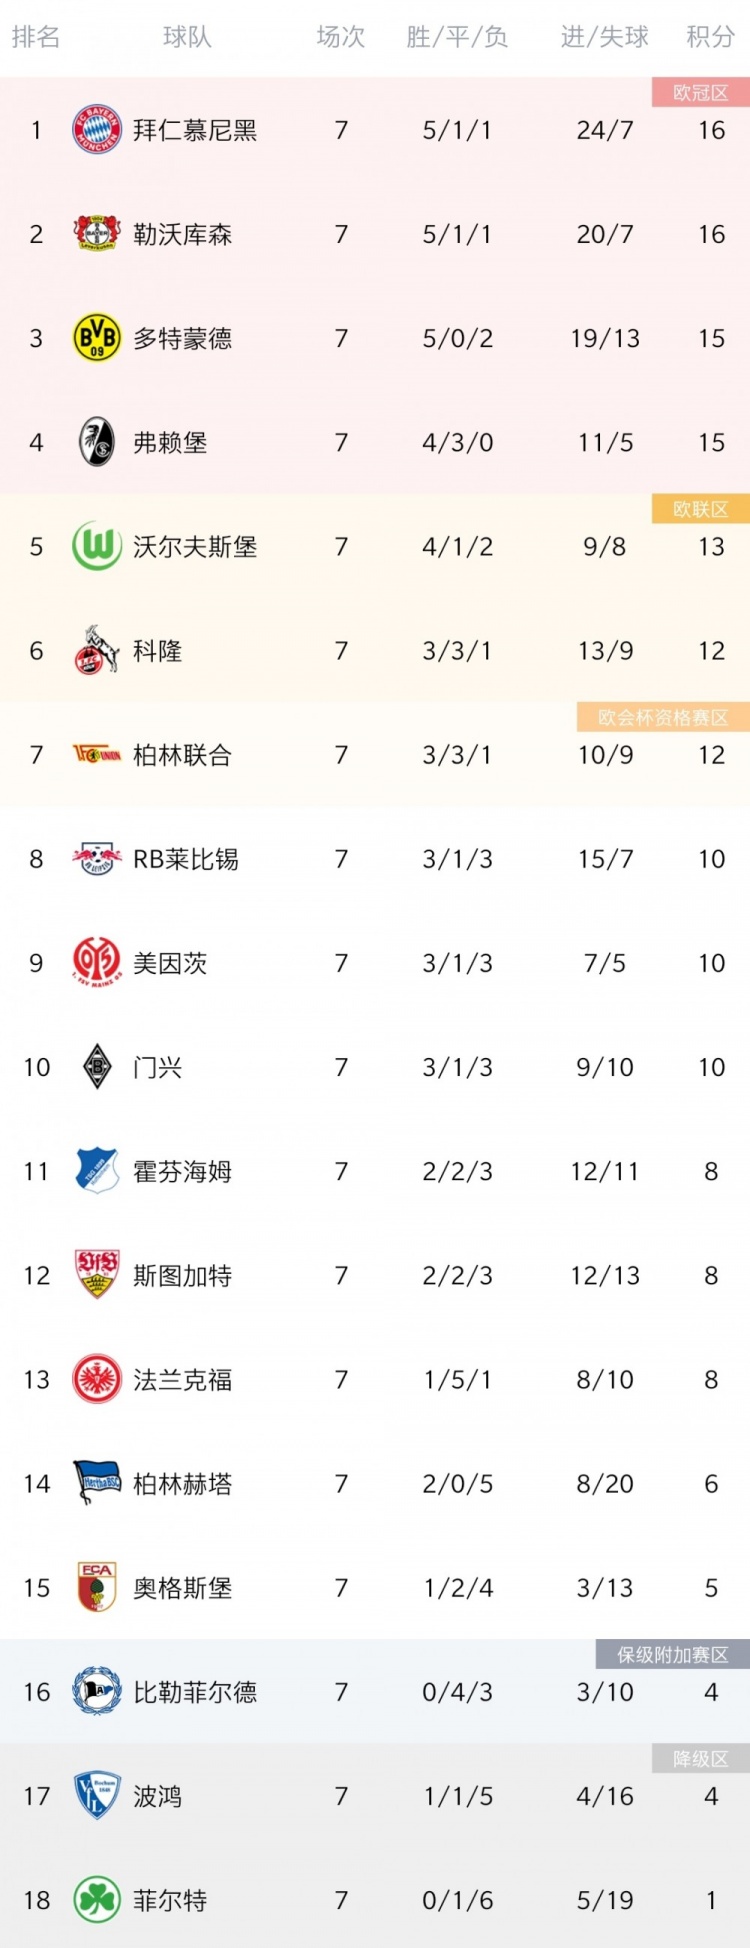Open the Mainz 05 club crest

click(x=97, y=962)
